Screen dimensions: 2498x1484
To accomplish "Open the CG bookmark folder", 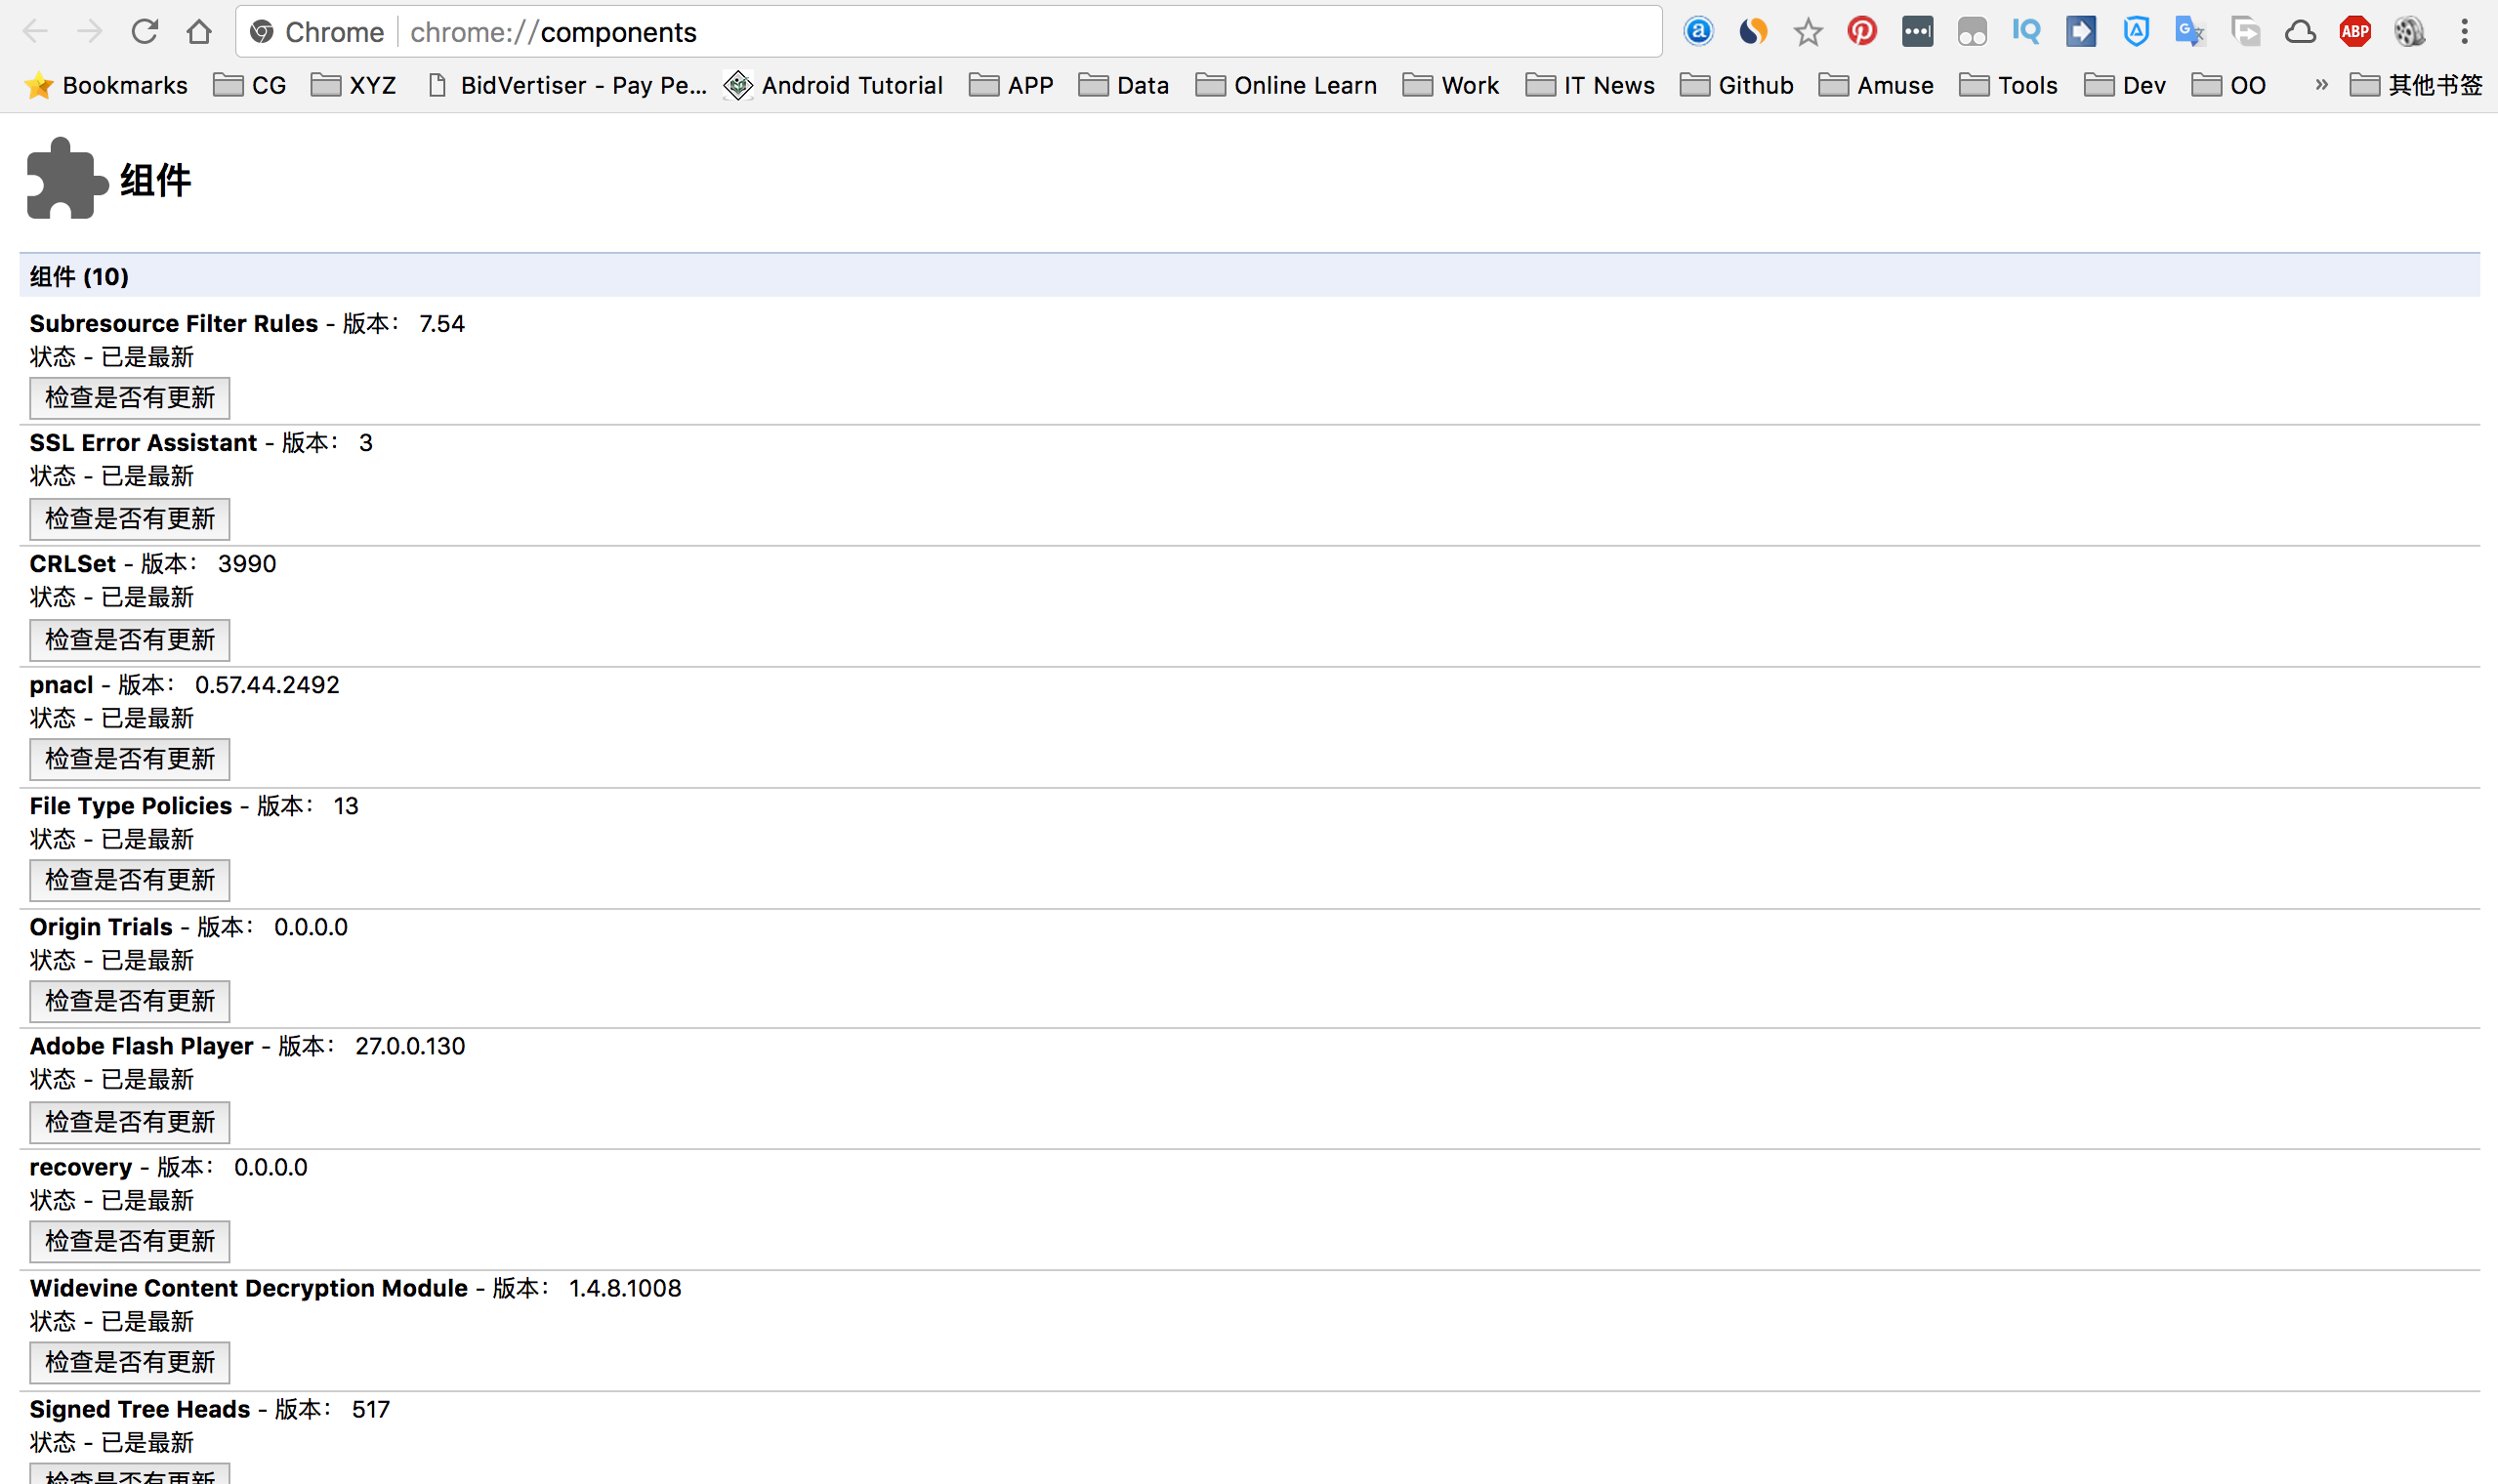I will [250, 86].
